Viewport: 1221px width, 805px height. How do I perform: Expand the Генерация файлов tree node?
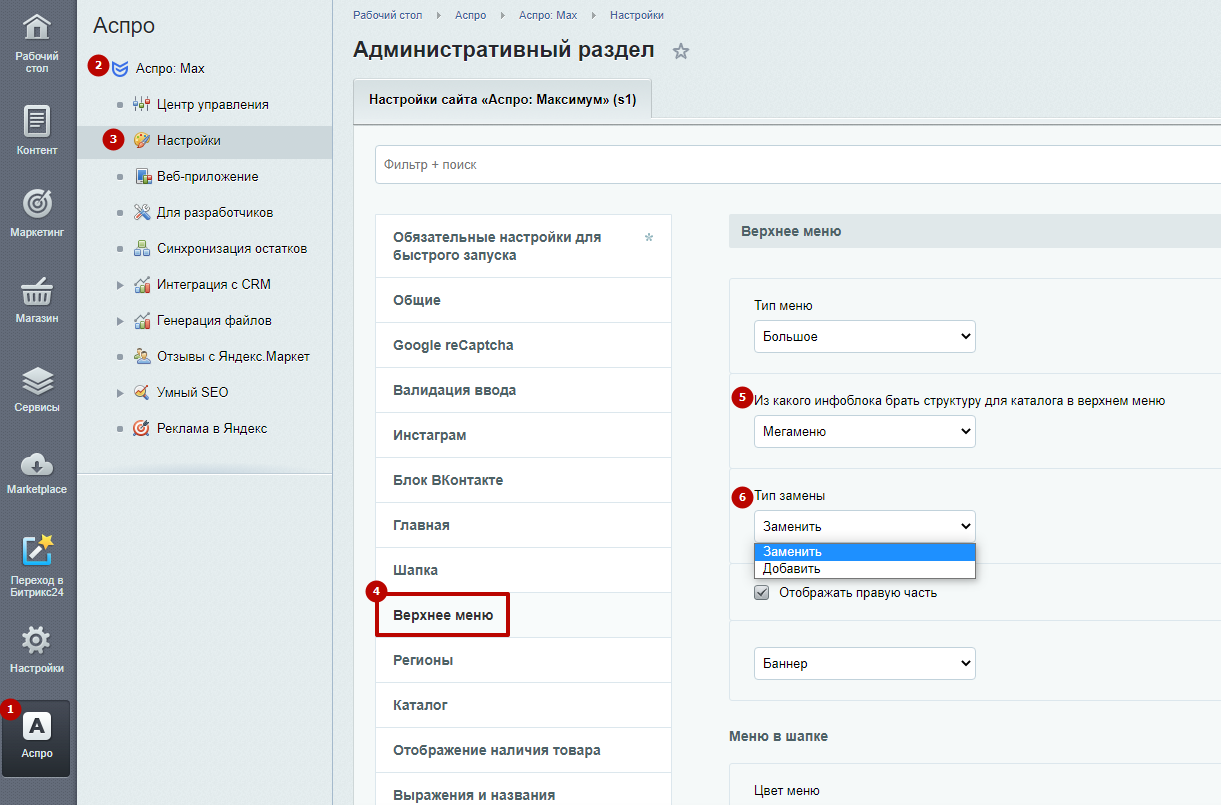tap(121, 320)
